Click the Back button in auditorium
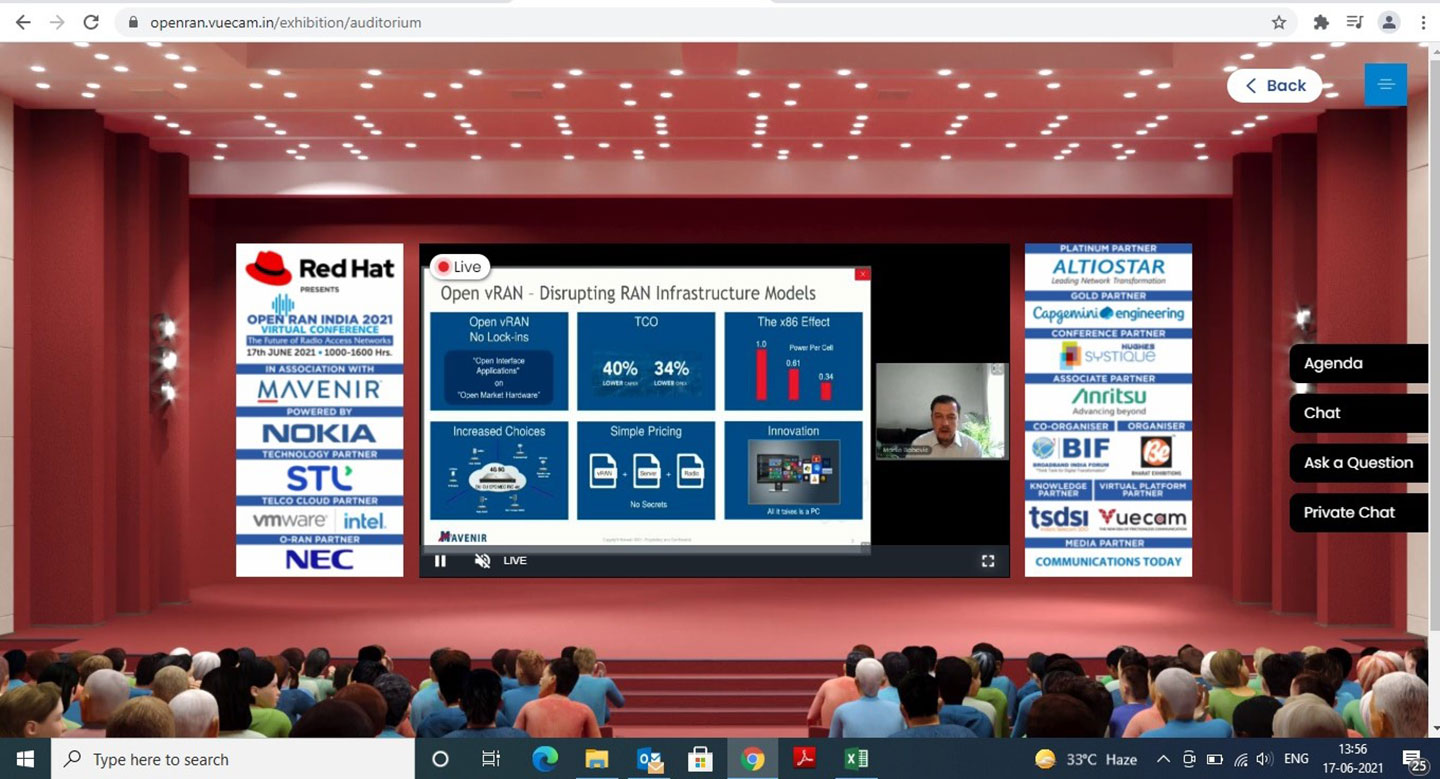The height and width of the screenshot is (779, 1440). (1275, 85)
